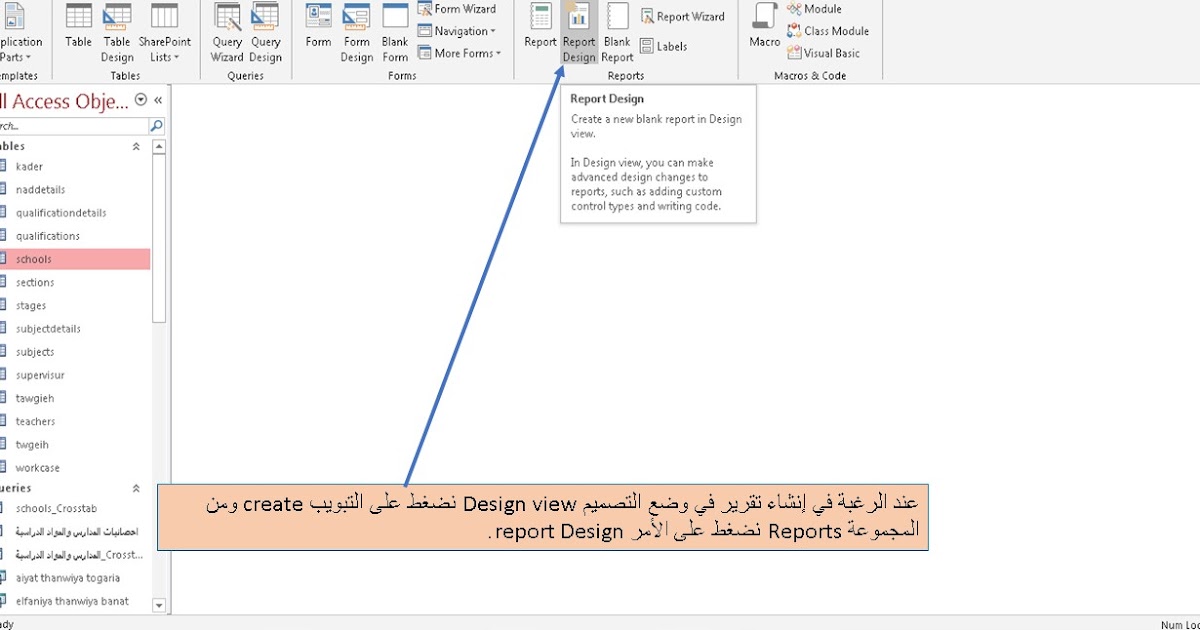Collapse the Queries group in navigation pane
This screenshot has width=1200, height=630.
pos(136,487)
